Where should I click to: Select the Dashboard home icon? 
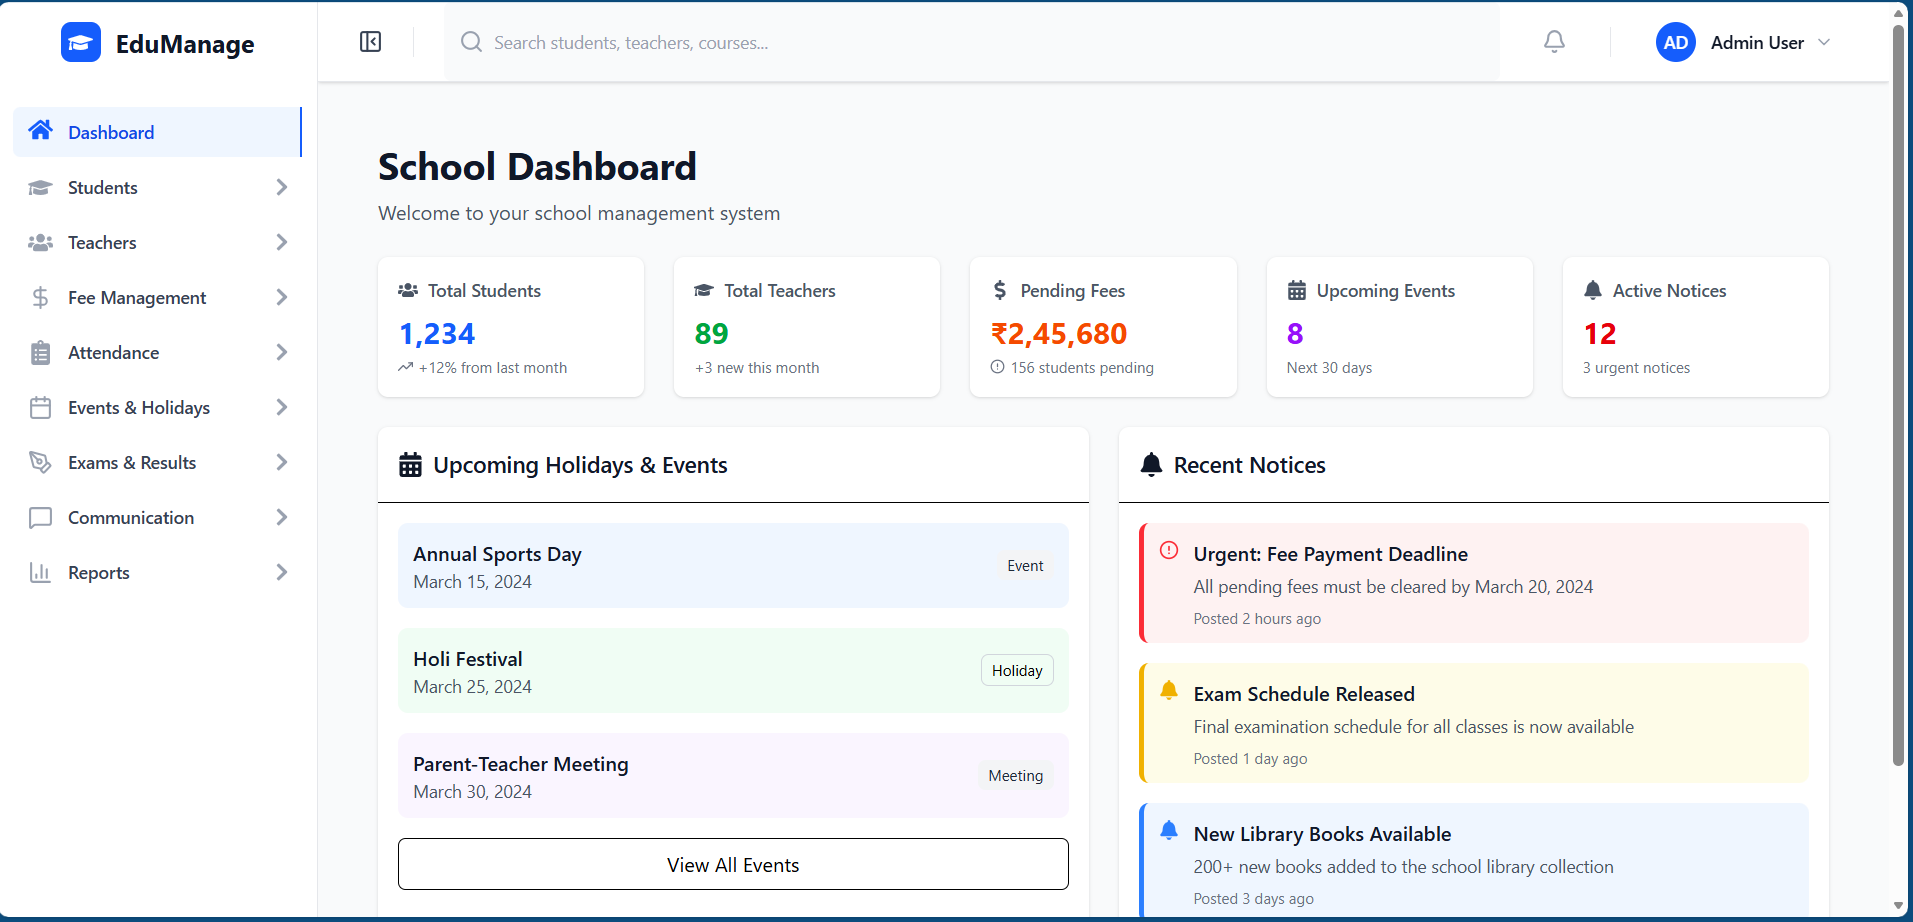coord(39,130)
